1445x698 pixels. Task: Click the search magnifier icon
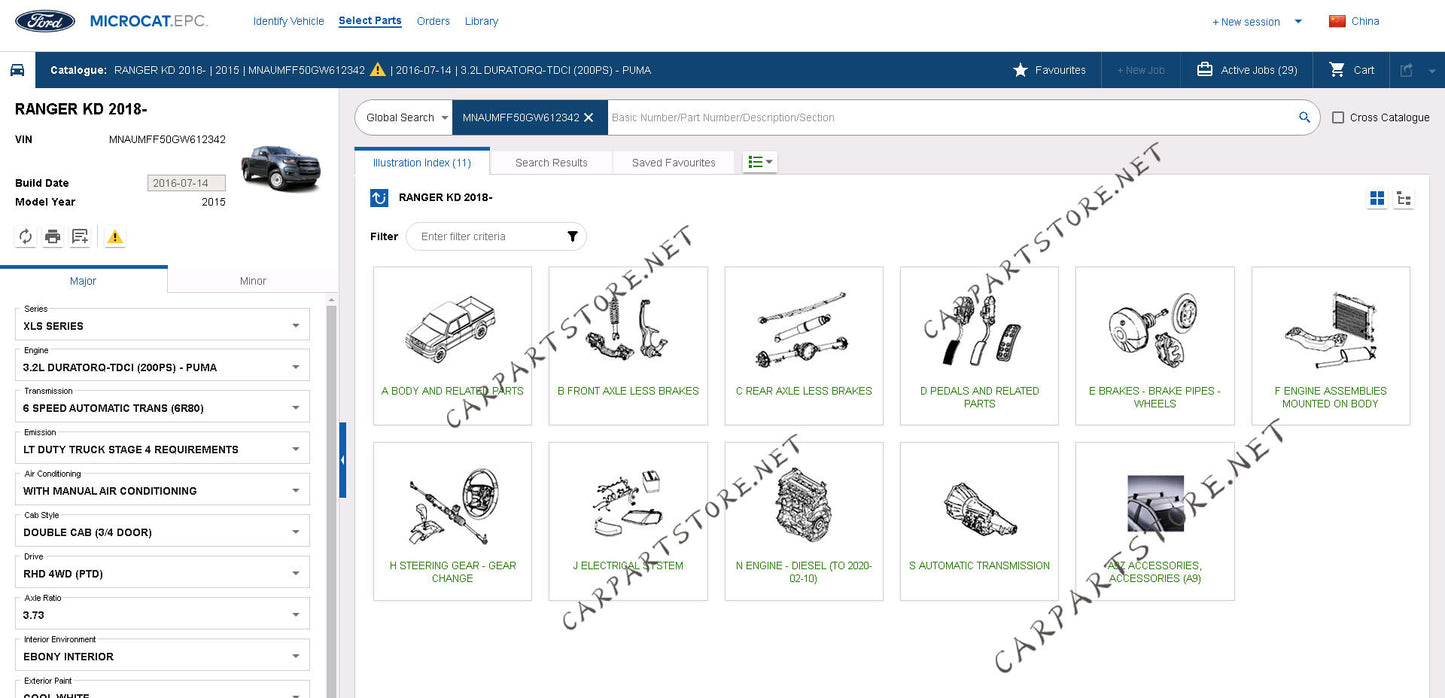pyautogui.click(x=1304, y=117)
